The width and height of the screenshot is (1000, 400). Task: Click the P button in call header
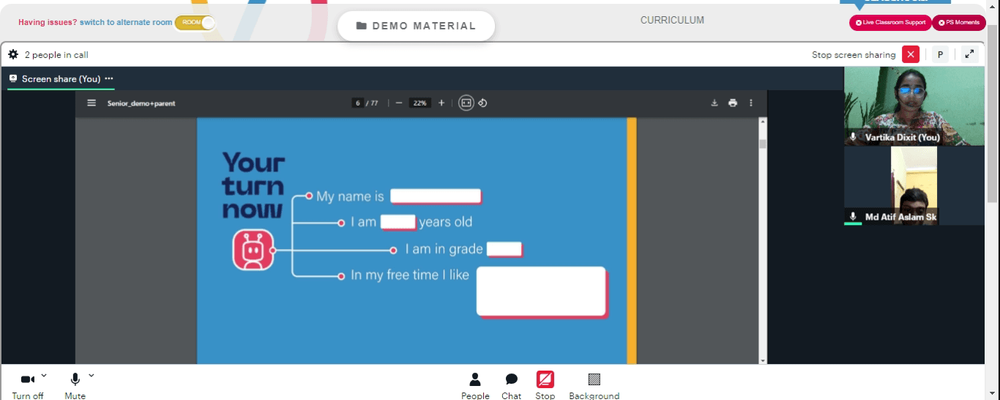(940, 55)
